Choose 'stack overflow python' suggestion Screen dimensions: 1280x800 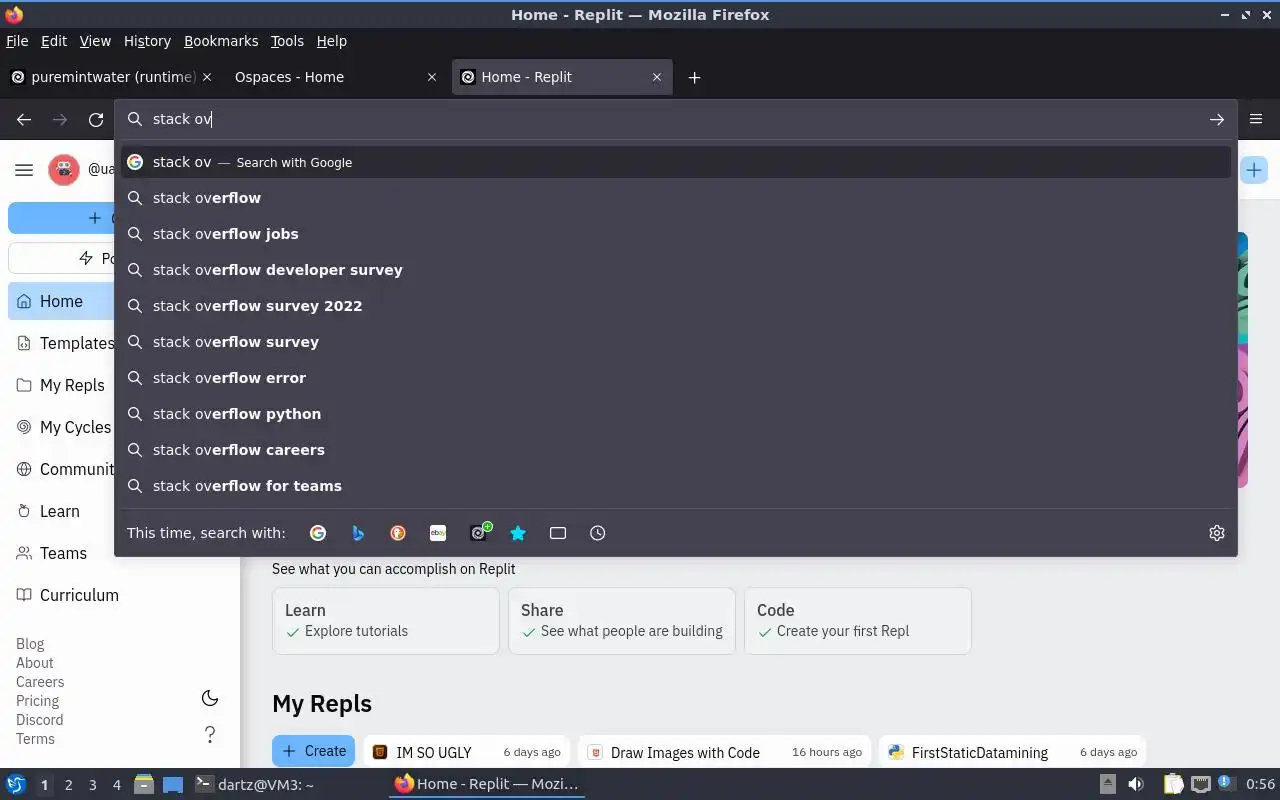tap(676, 414)
